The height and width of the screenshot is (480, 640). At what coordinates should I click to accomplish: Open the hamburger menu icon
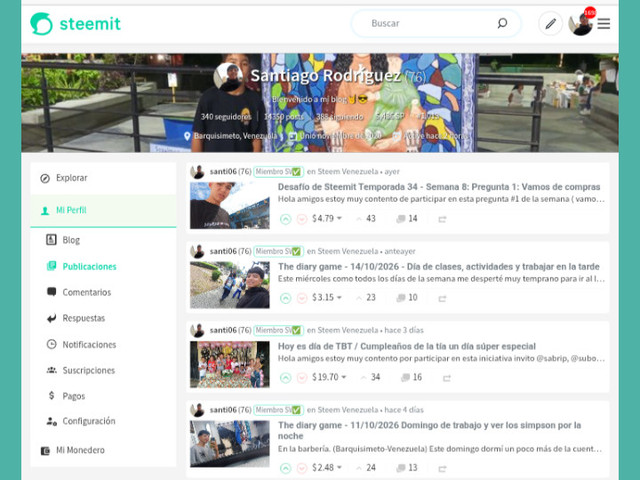[x=604, y=24]
